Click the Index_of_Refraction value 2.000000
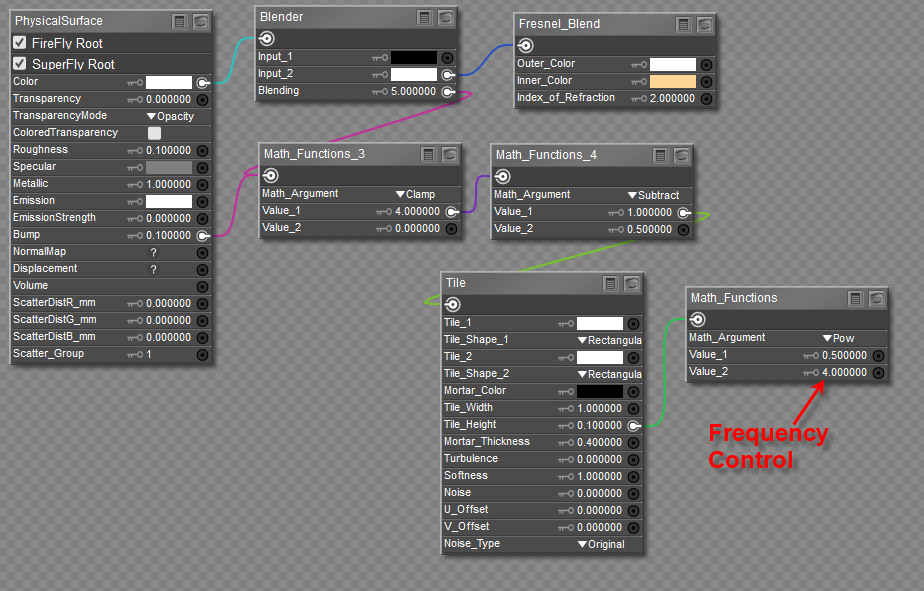 [x=672, y=99]
